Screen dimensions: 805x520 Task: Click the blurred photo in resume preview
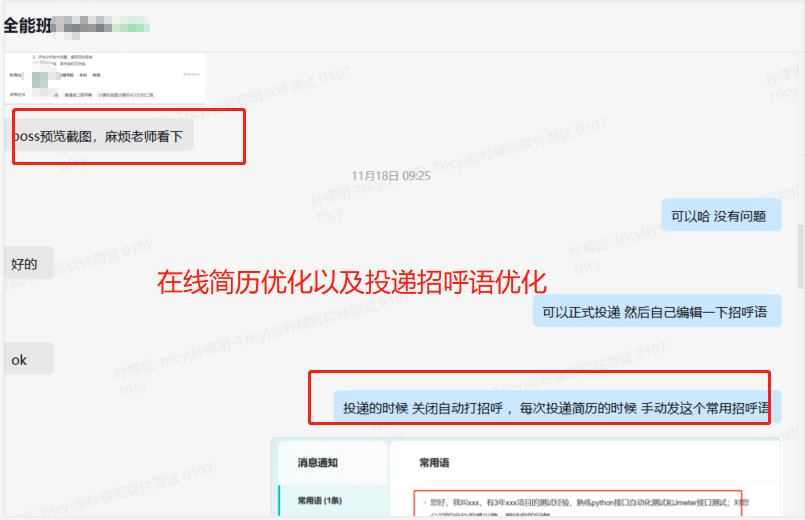[x=41, y=78]
